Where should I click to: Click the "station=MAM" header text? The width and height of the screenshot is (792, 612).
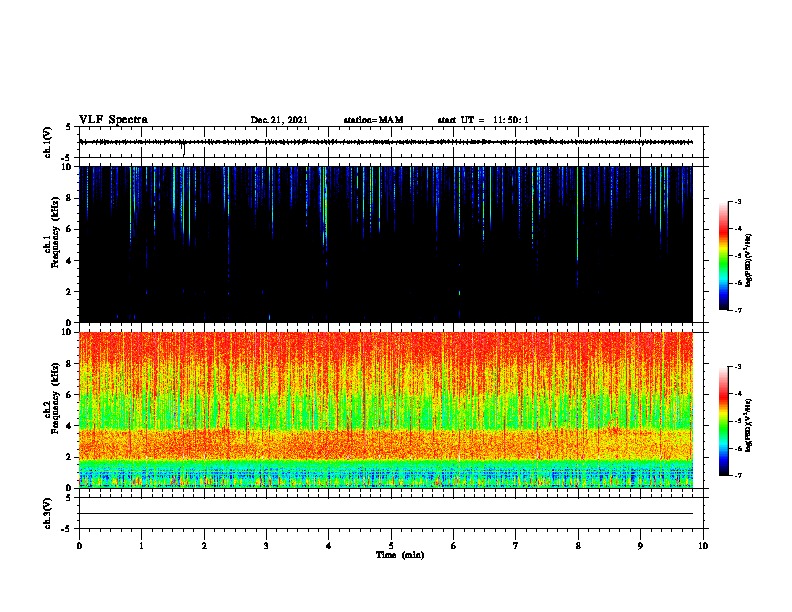click(x=373, y=120)
